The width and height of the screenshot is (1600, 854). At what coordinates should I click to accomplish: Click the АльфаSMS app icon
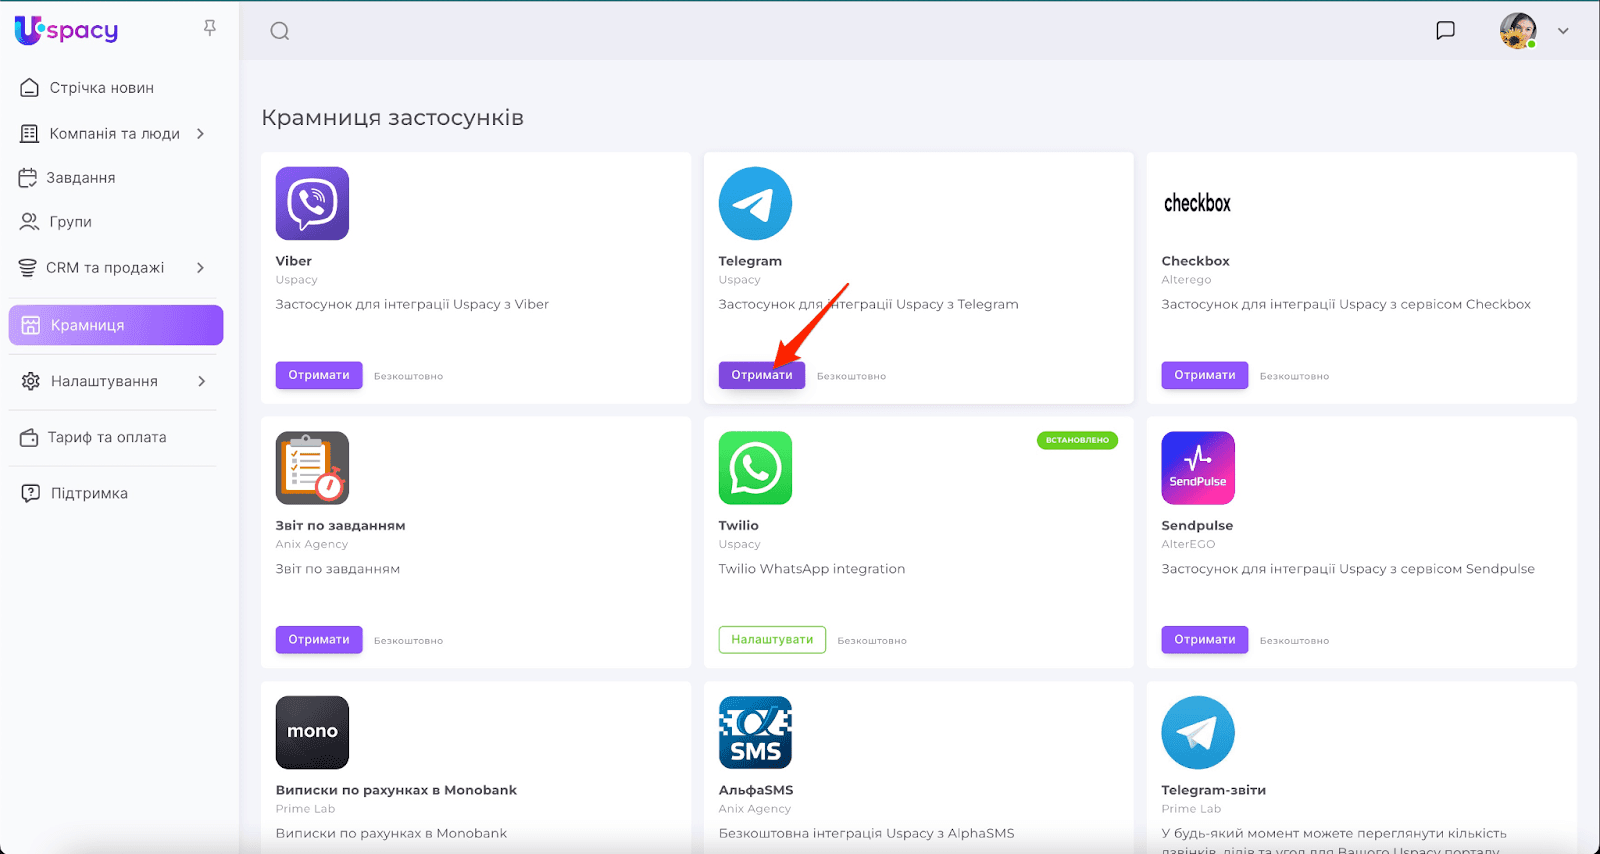pos(755,732)
